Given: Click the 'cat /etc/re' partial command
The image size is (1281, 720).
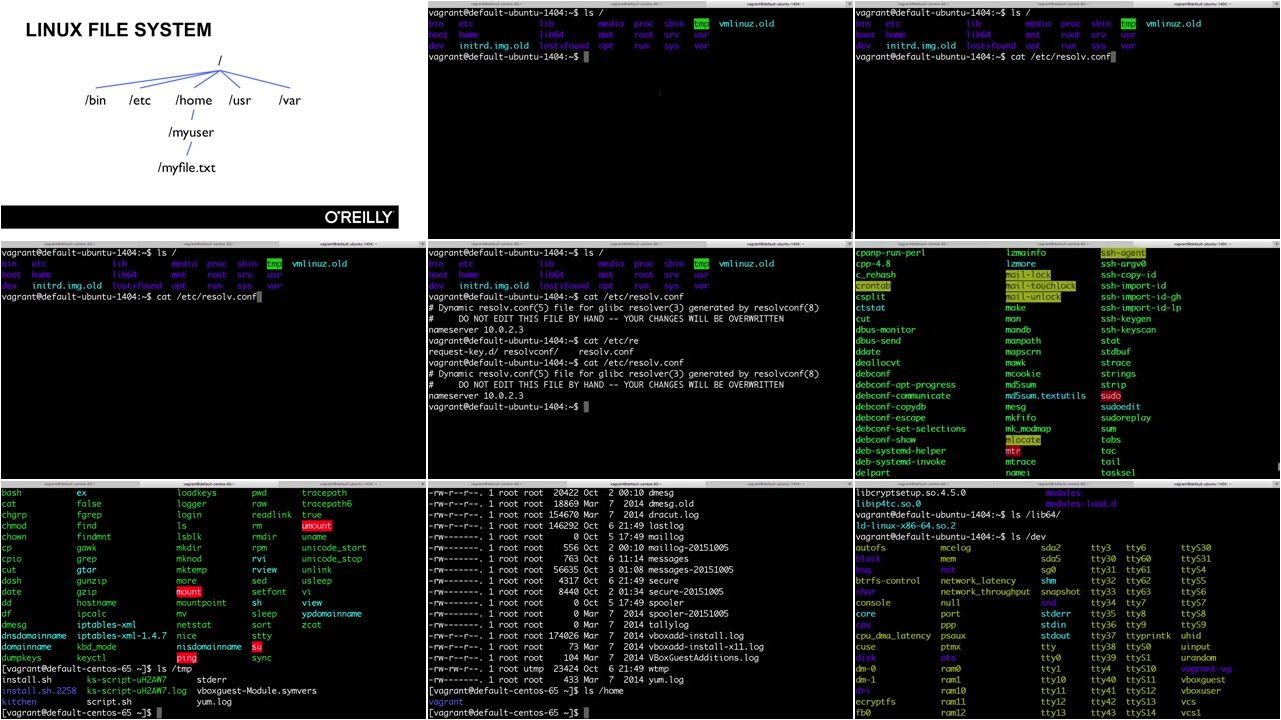Looking at the screenshot, I should click(x=611, y=341).
